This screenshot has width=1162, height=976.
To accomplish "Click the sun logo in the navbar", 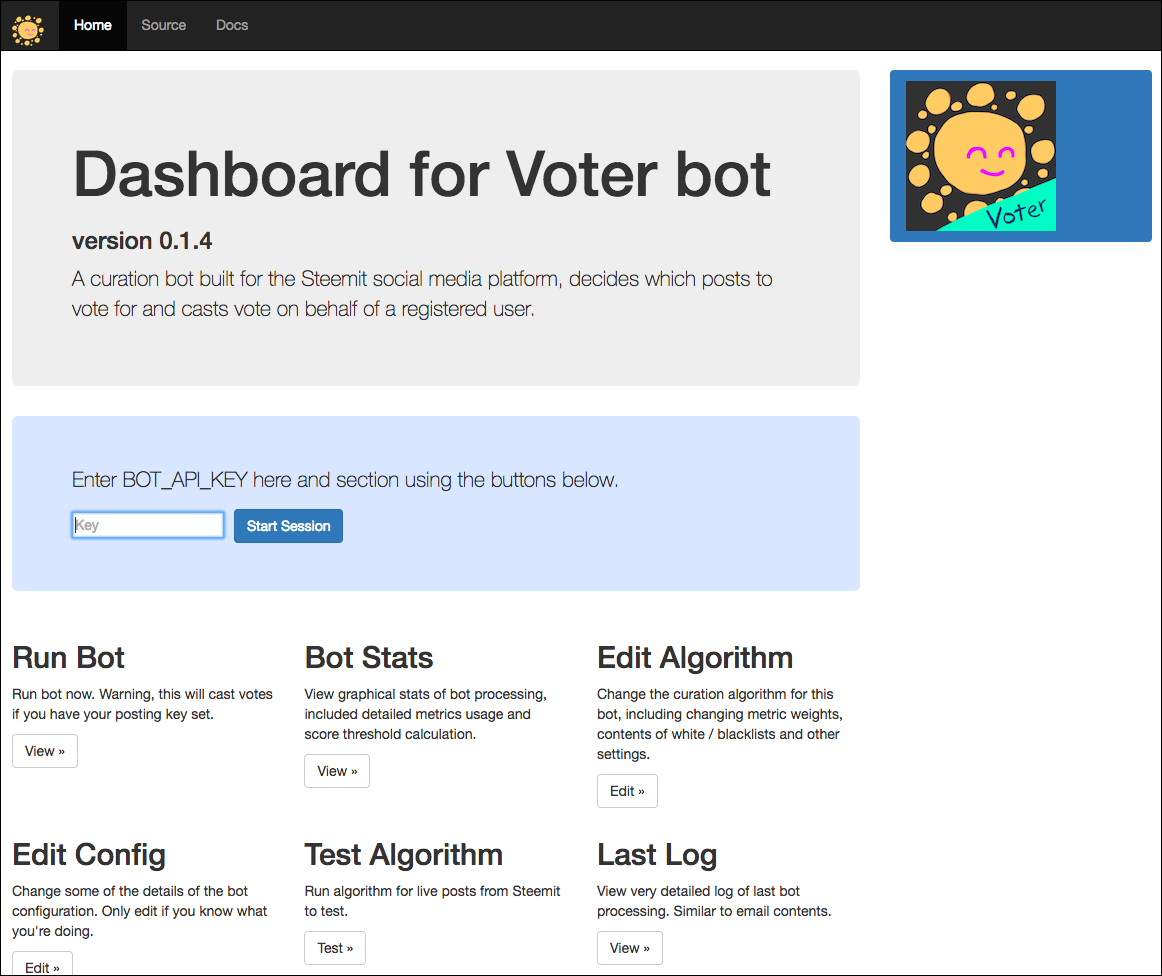I will (28, 27).
